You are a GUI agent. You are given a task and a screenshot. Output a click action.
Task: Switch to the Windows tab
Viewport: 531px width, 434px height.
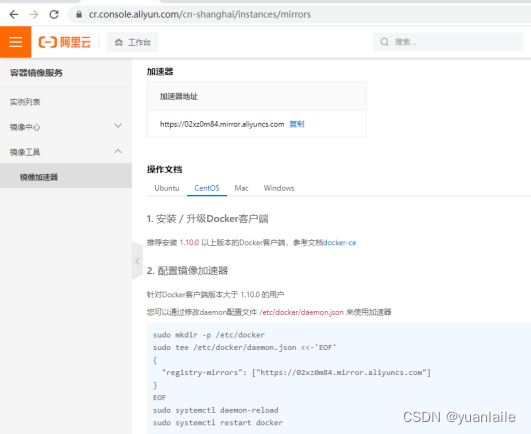click(279, 188)
